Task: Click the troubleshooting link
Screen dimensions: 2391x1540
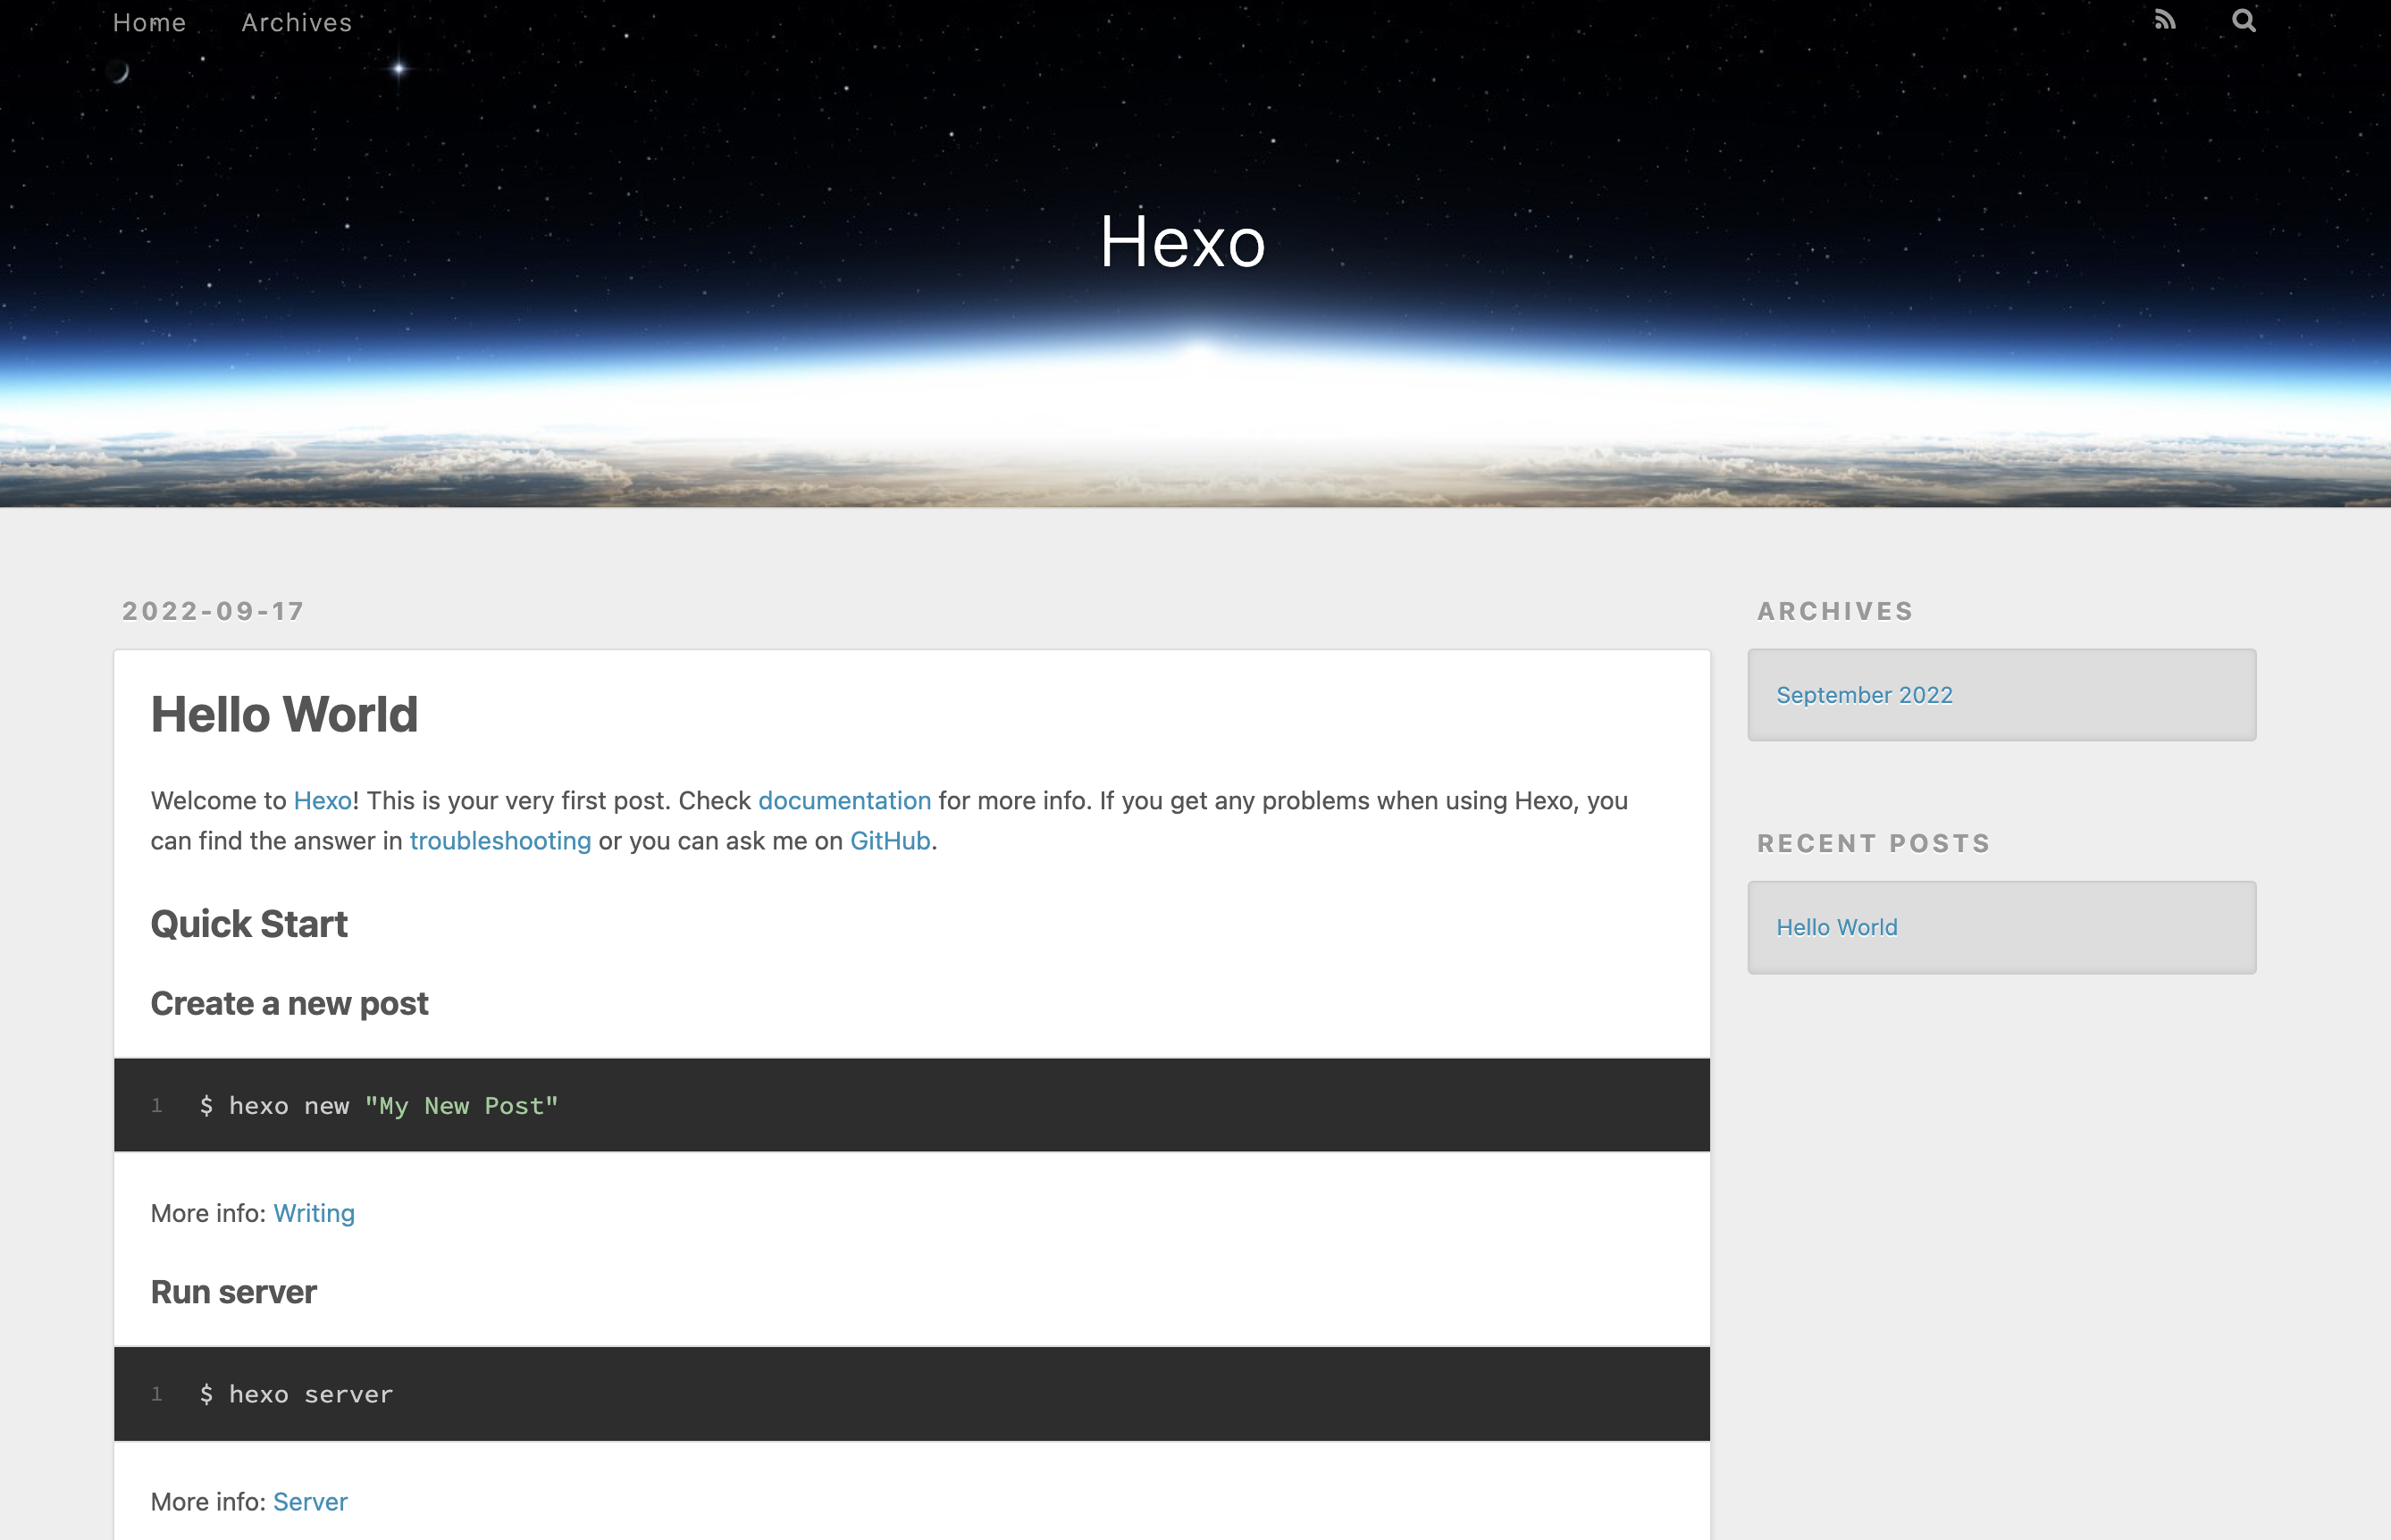Action: tap(500, 841)
